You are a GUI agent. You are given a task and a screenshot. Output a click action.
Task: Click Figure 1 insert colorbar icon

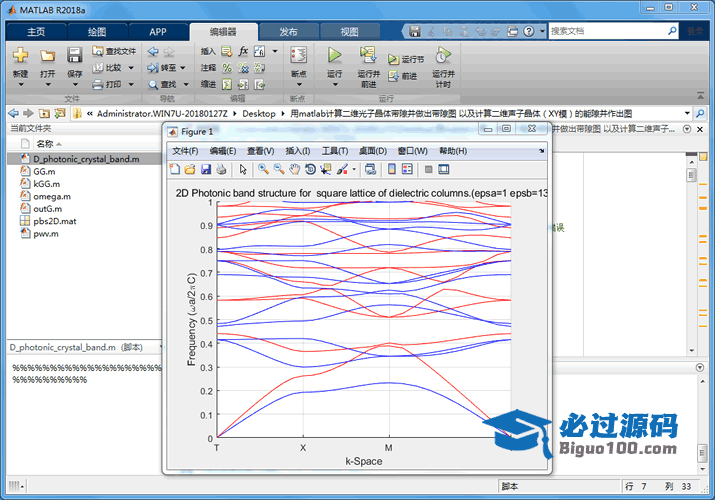pyautogui.click(x=391, y=170)
